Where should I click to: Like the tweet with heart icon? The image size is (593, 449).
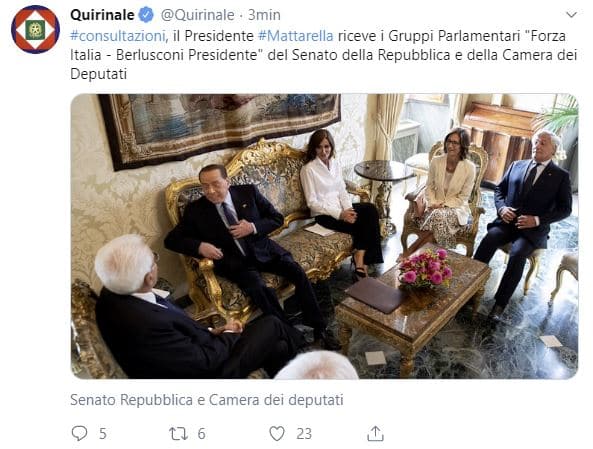pyautogui.click(x=277, y=433)
